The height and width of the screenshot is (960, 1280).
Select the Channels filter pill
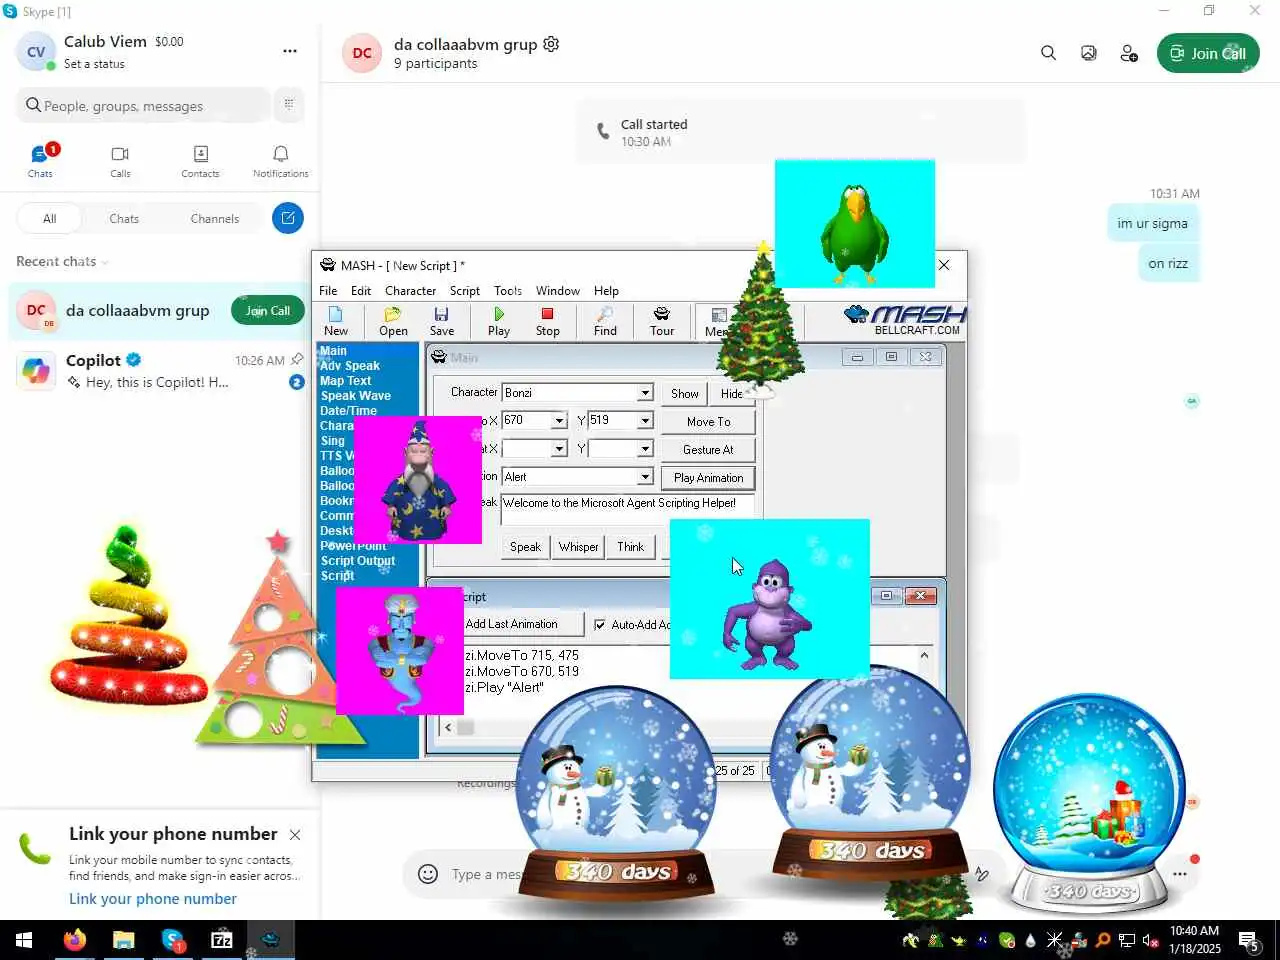tap(214, 218)
